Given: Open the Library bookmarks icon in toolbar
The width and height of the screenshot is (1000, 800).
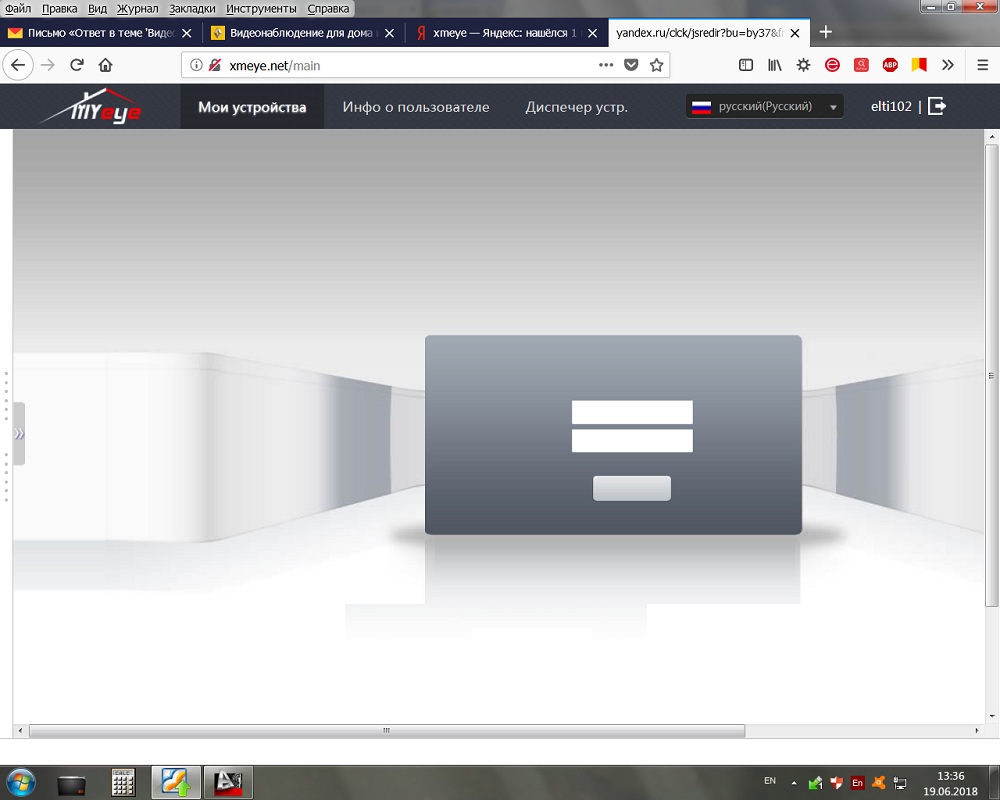Looking at the screenshot, I should pyautogui.click(x=774, y=65).
